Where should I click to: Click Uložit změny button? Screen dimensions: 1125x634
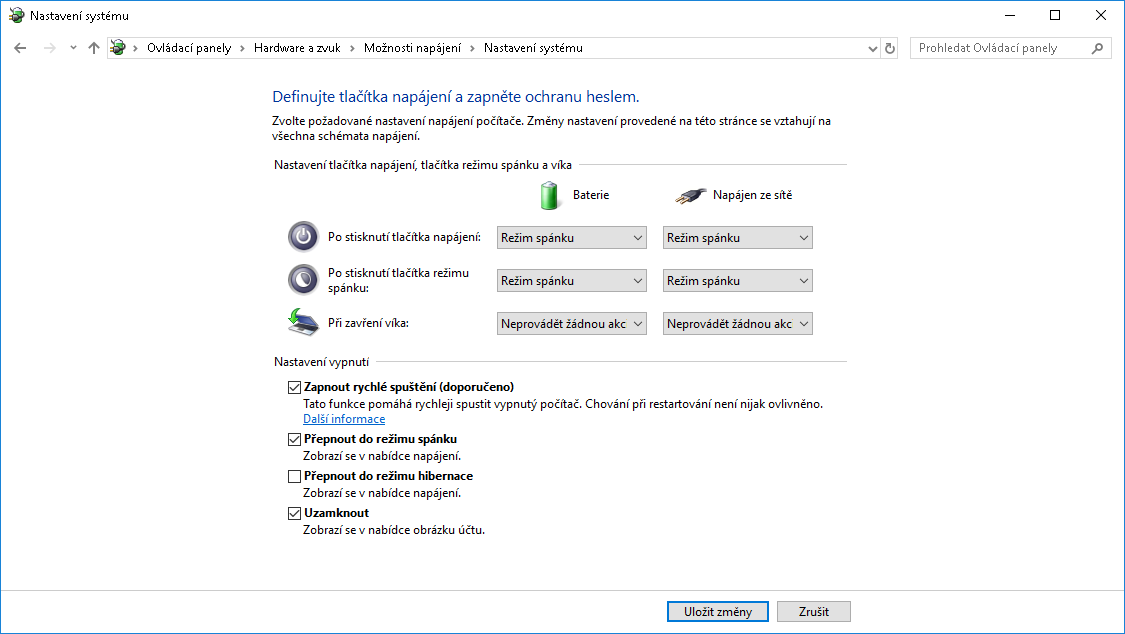click(717, 611)
